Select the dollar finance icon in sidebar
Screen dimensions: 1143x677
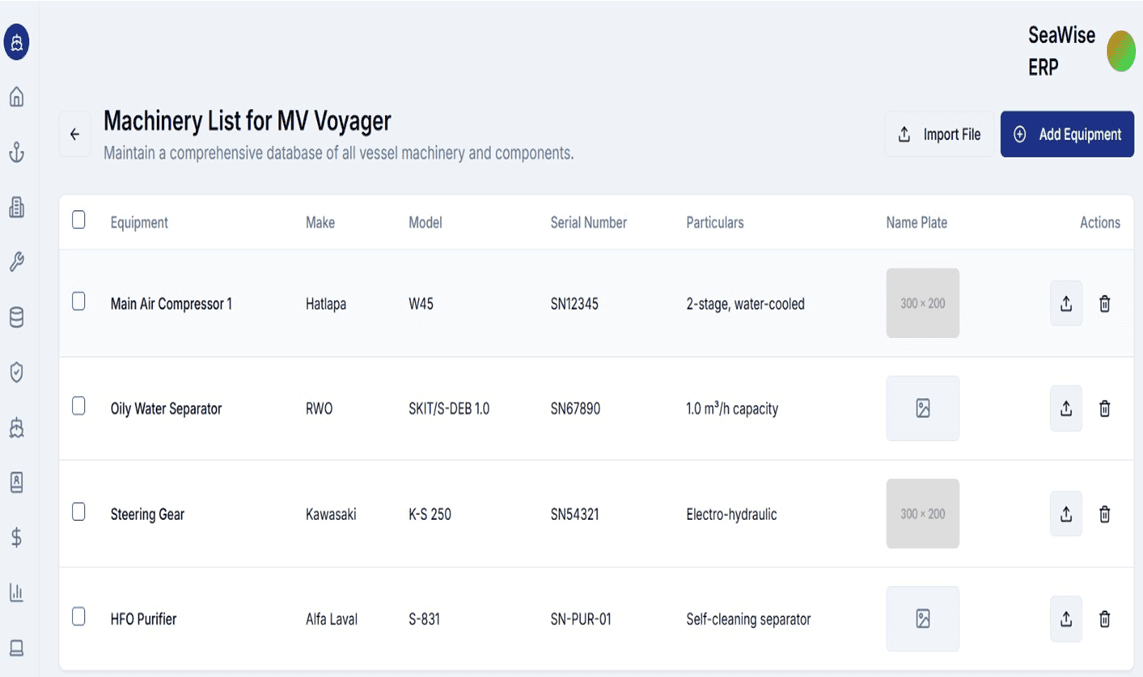click(16, 538)
